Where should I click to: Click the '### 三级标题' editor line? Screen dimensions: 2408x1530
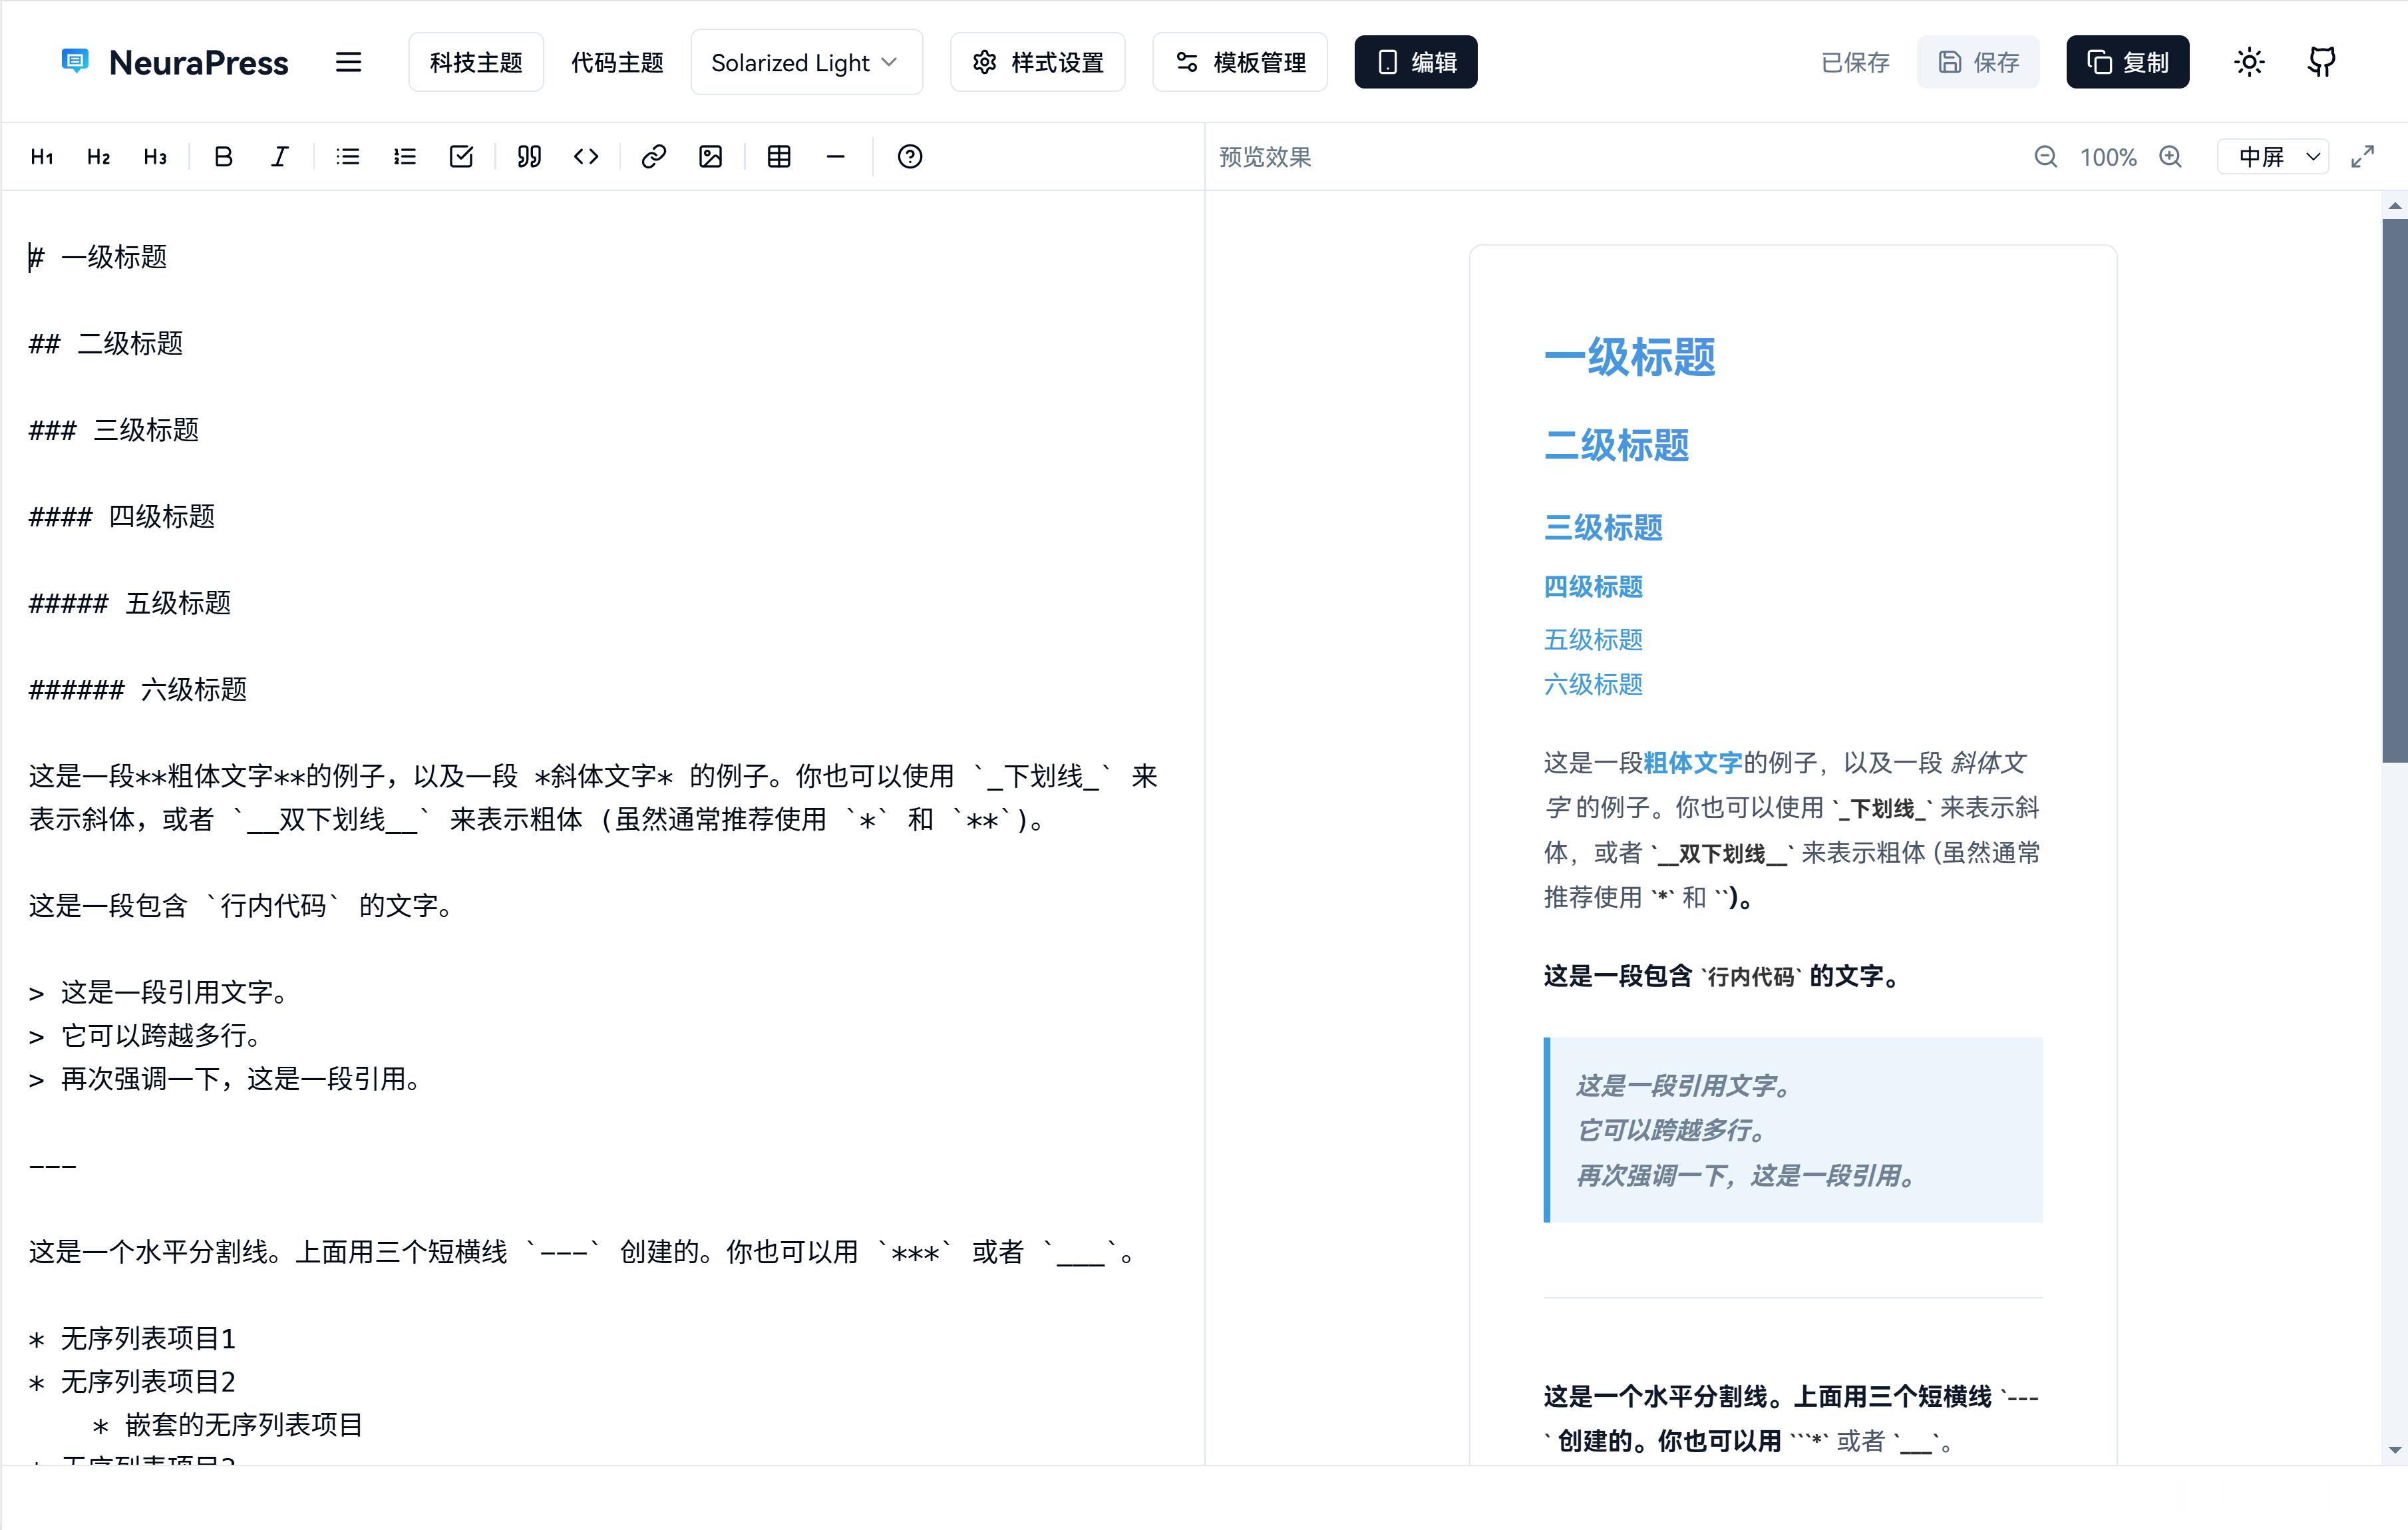coord(114,430)
